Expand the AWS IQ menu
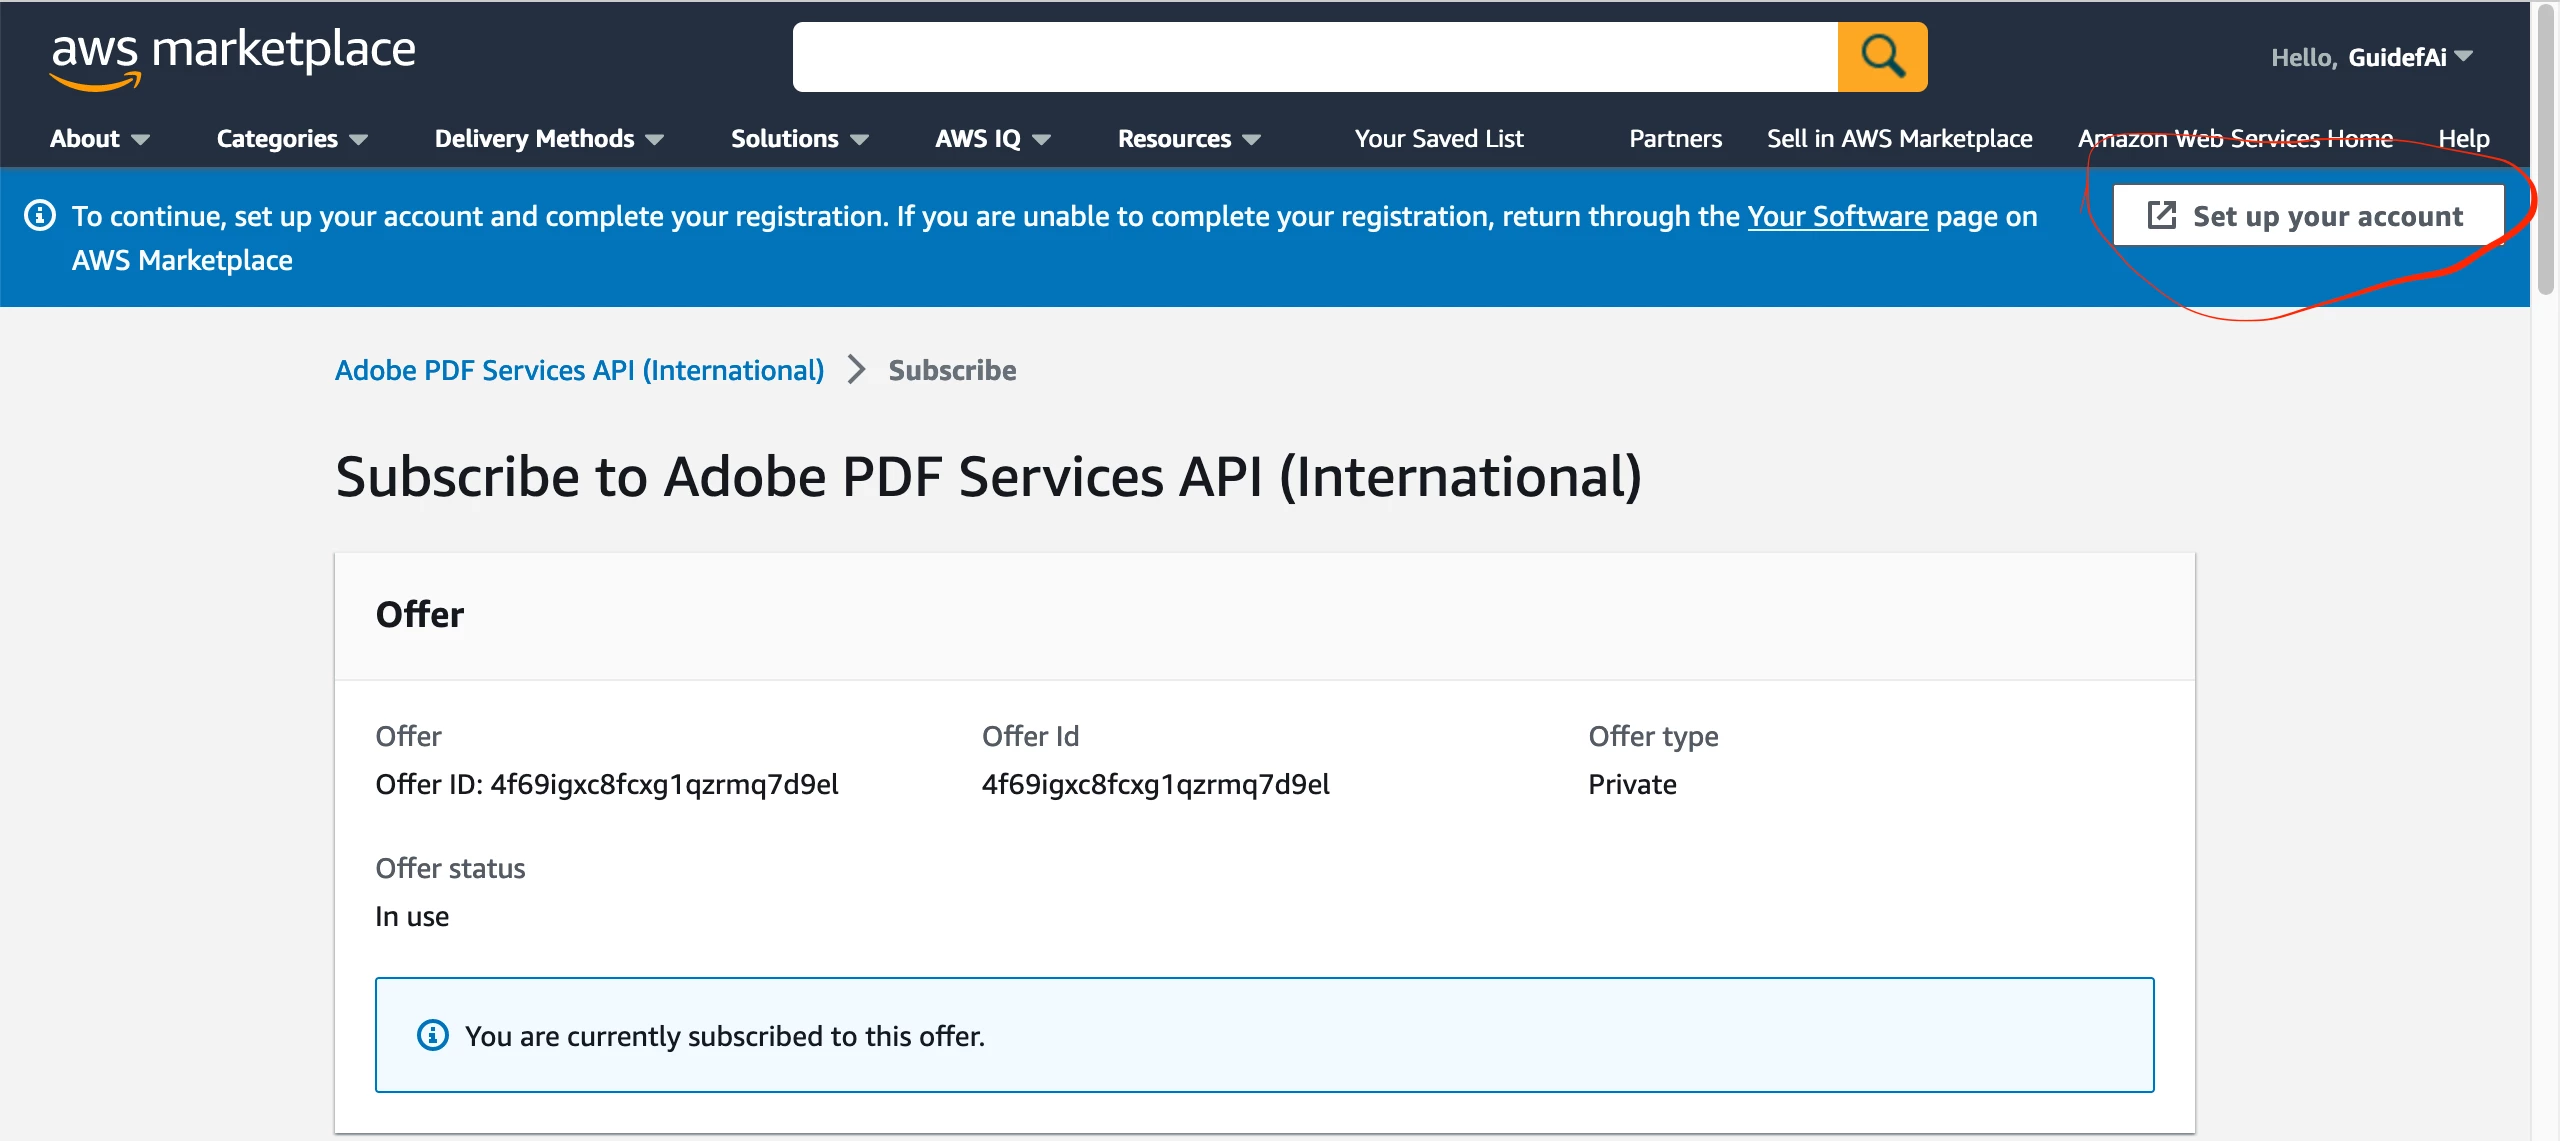2560x1141 pixels. coord(992,139)
